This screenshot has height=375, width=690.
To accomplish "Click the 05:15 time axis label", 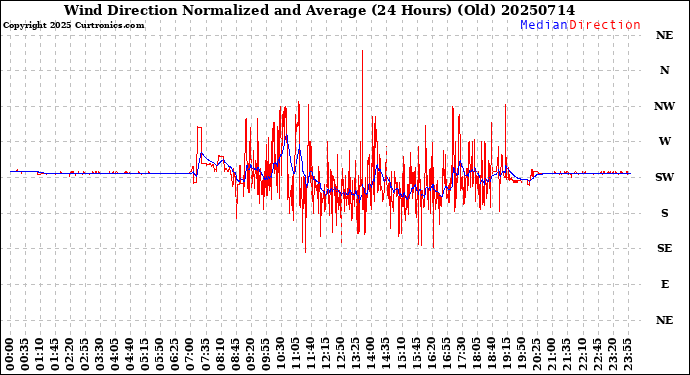I will (x=145, y=354).
